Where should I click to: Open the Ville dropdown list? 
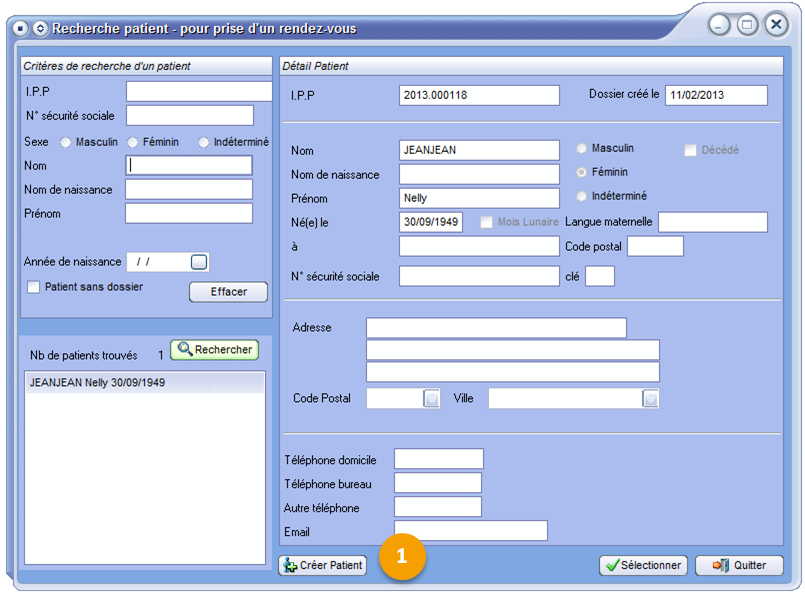click(650, 399)
